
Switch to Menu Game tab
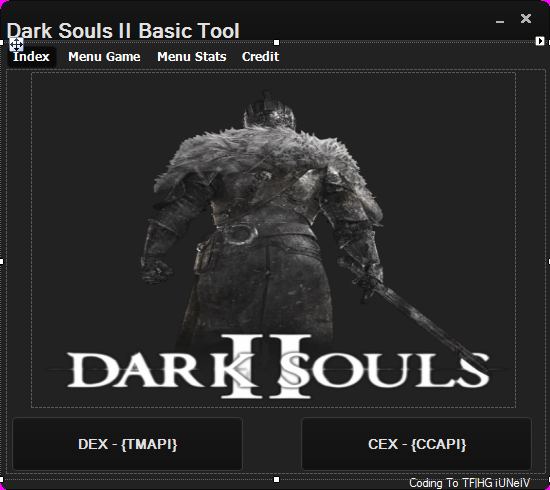[104, 57]
